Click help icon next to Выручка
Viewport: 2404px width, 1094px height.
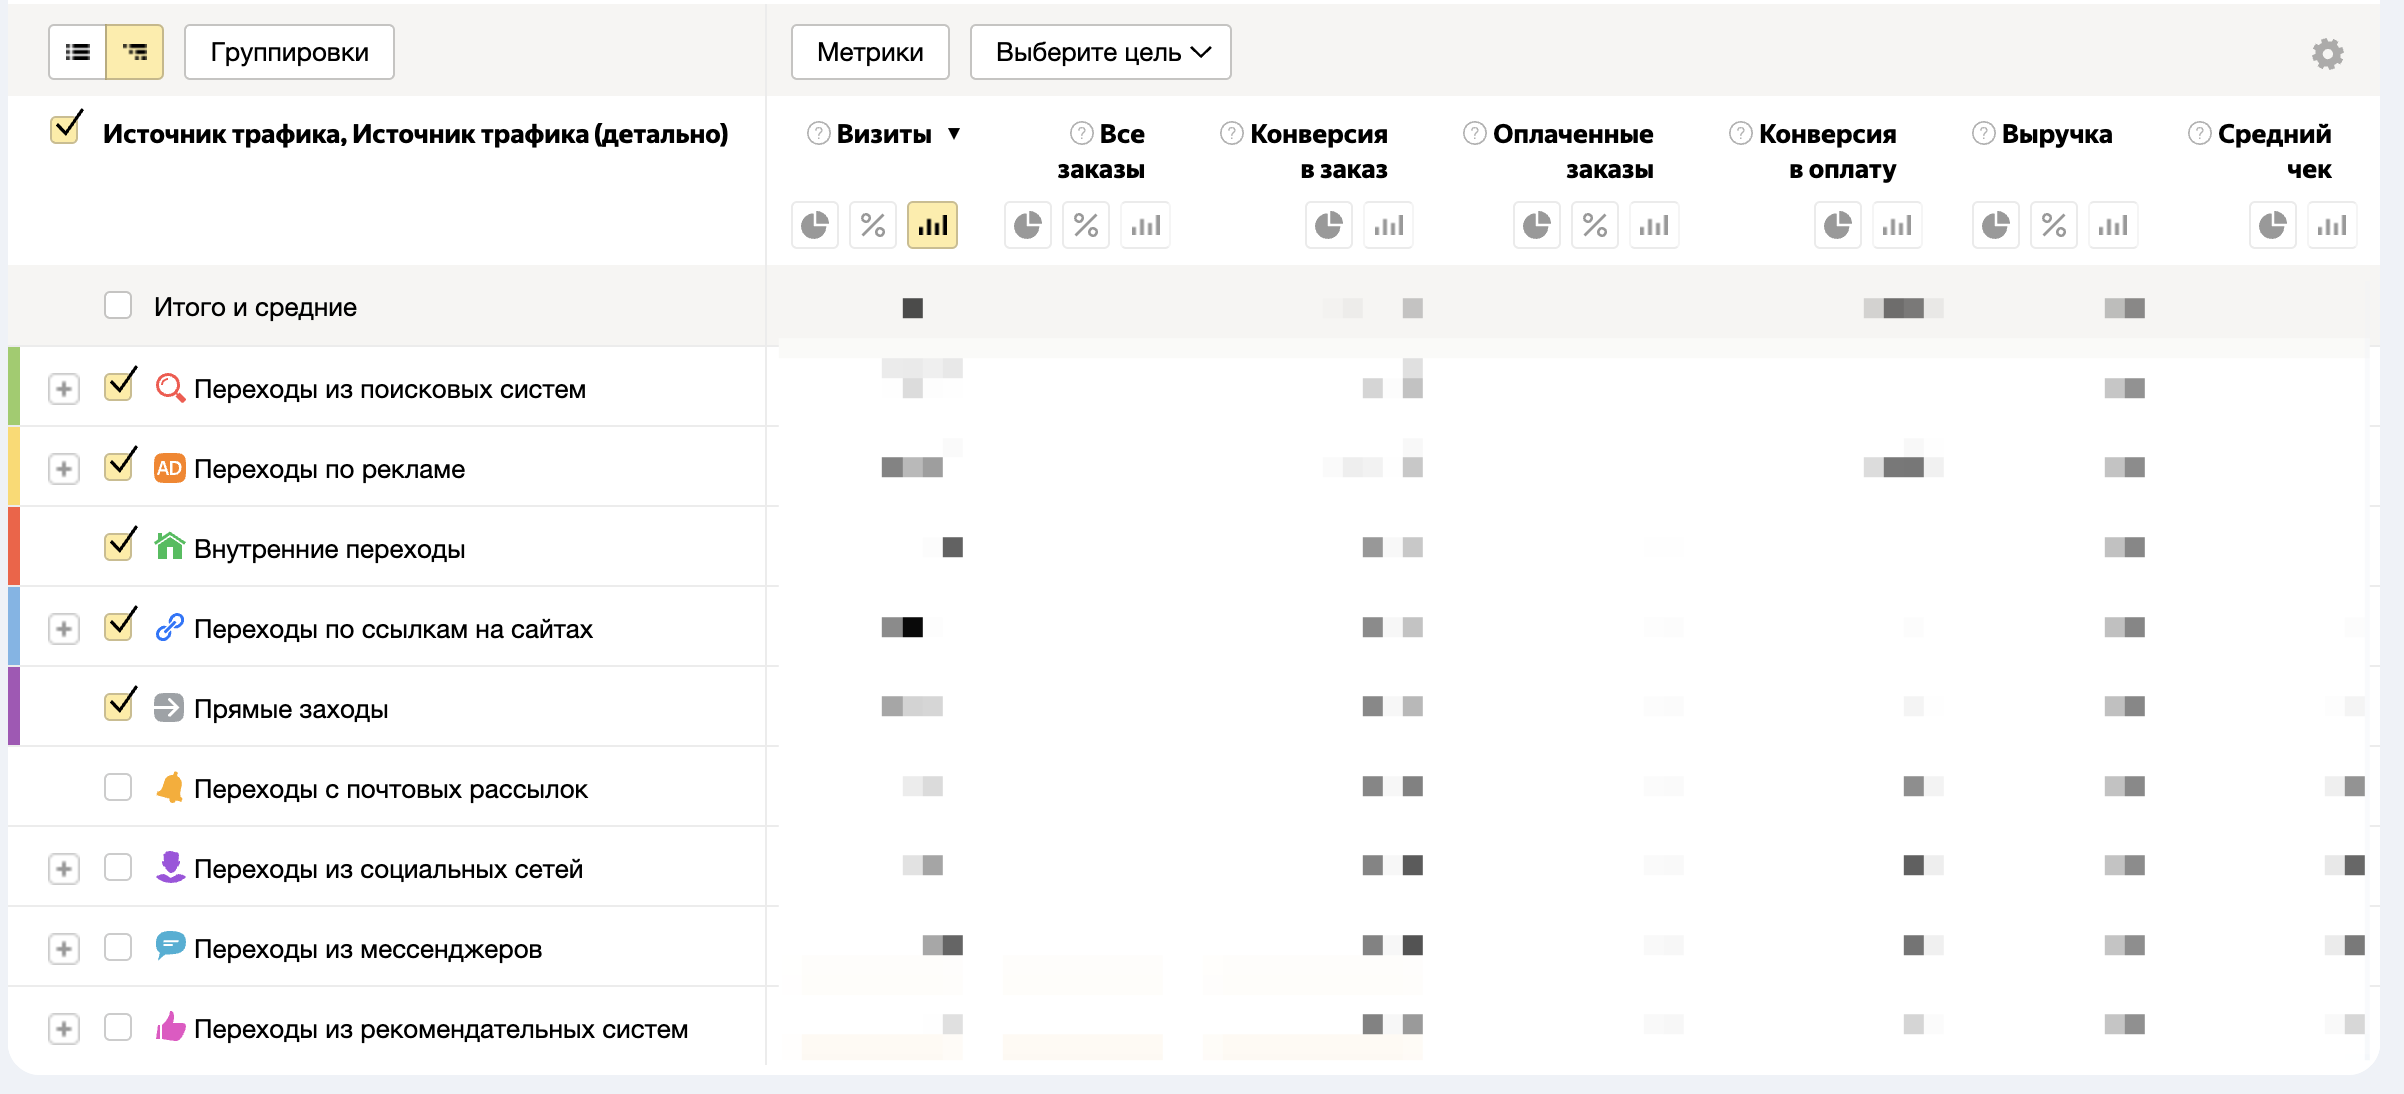1983,133
